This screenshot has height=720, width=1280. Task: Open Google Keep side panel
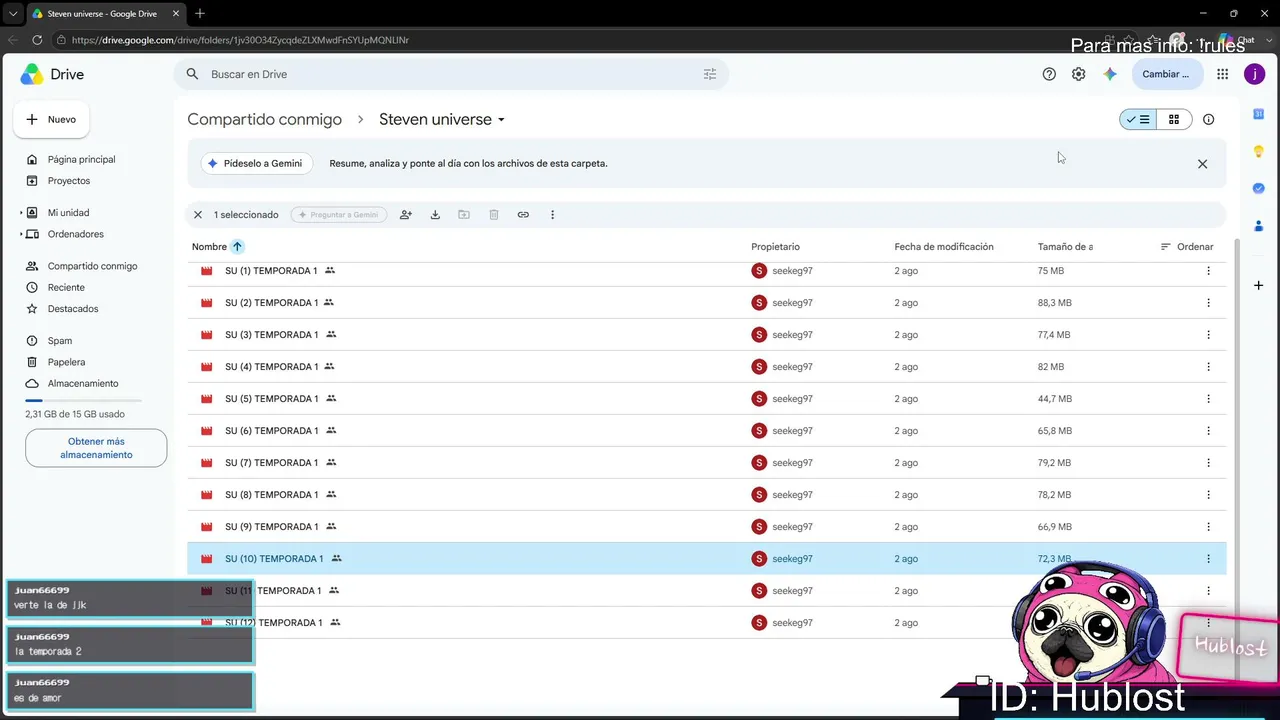tap(1258, 151)
